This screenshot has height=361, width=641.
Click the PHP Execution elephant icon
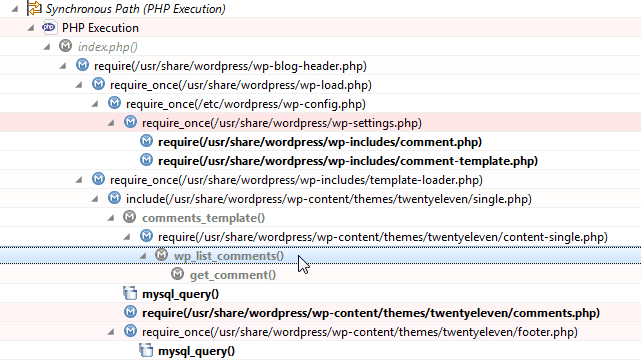49,27
